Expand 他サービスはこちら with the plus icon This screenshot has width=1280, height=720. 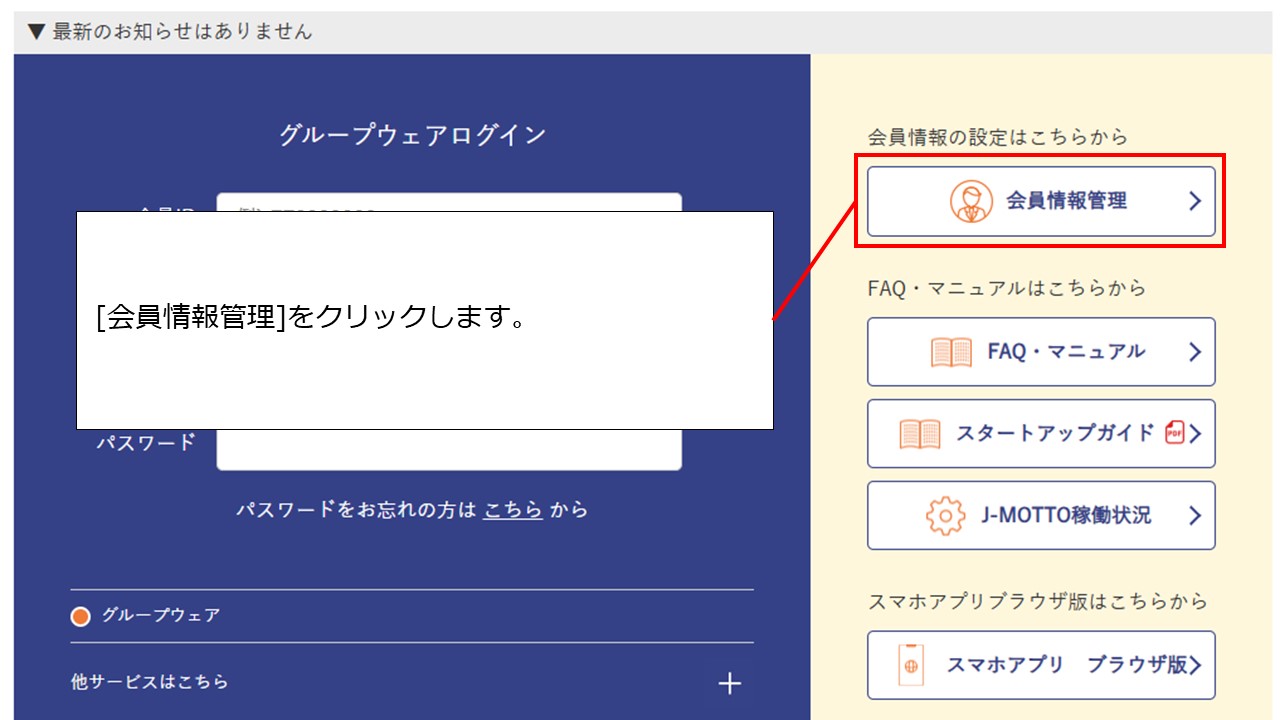[x=729, y=684]
